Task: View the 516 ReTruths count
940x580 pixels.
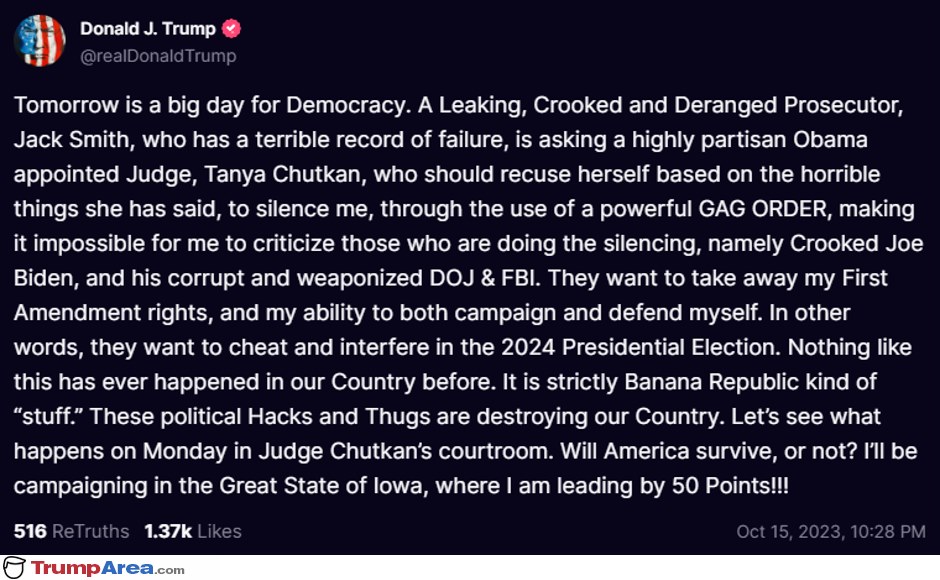Action: click(x=71, y=531)
